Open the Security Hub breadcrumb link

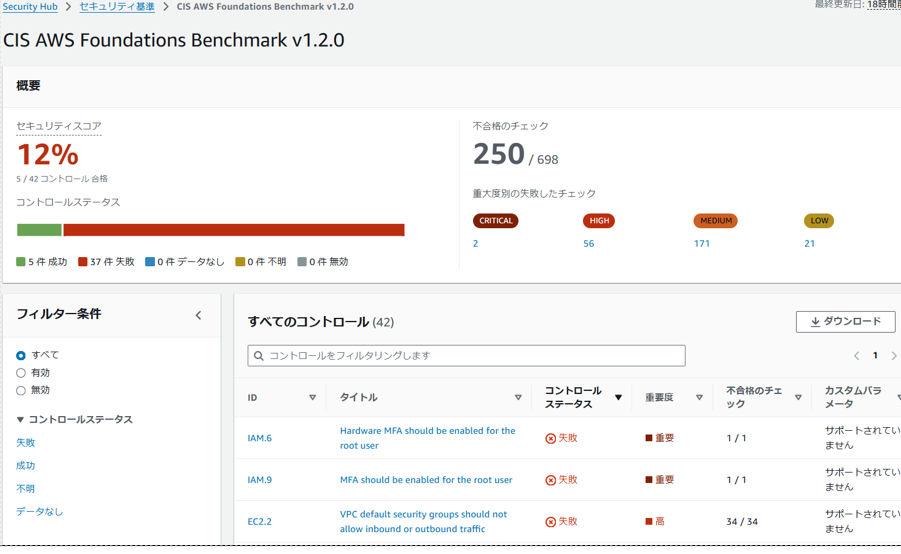tap(30, 7)
